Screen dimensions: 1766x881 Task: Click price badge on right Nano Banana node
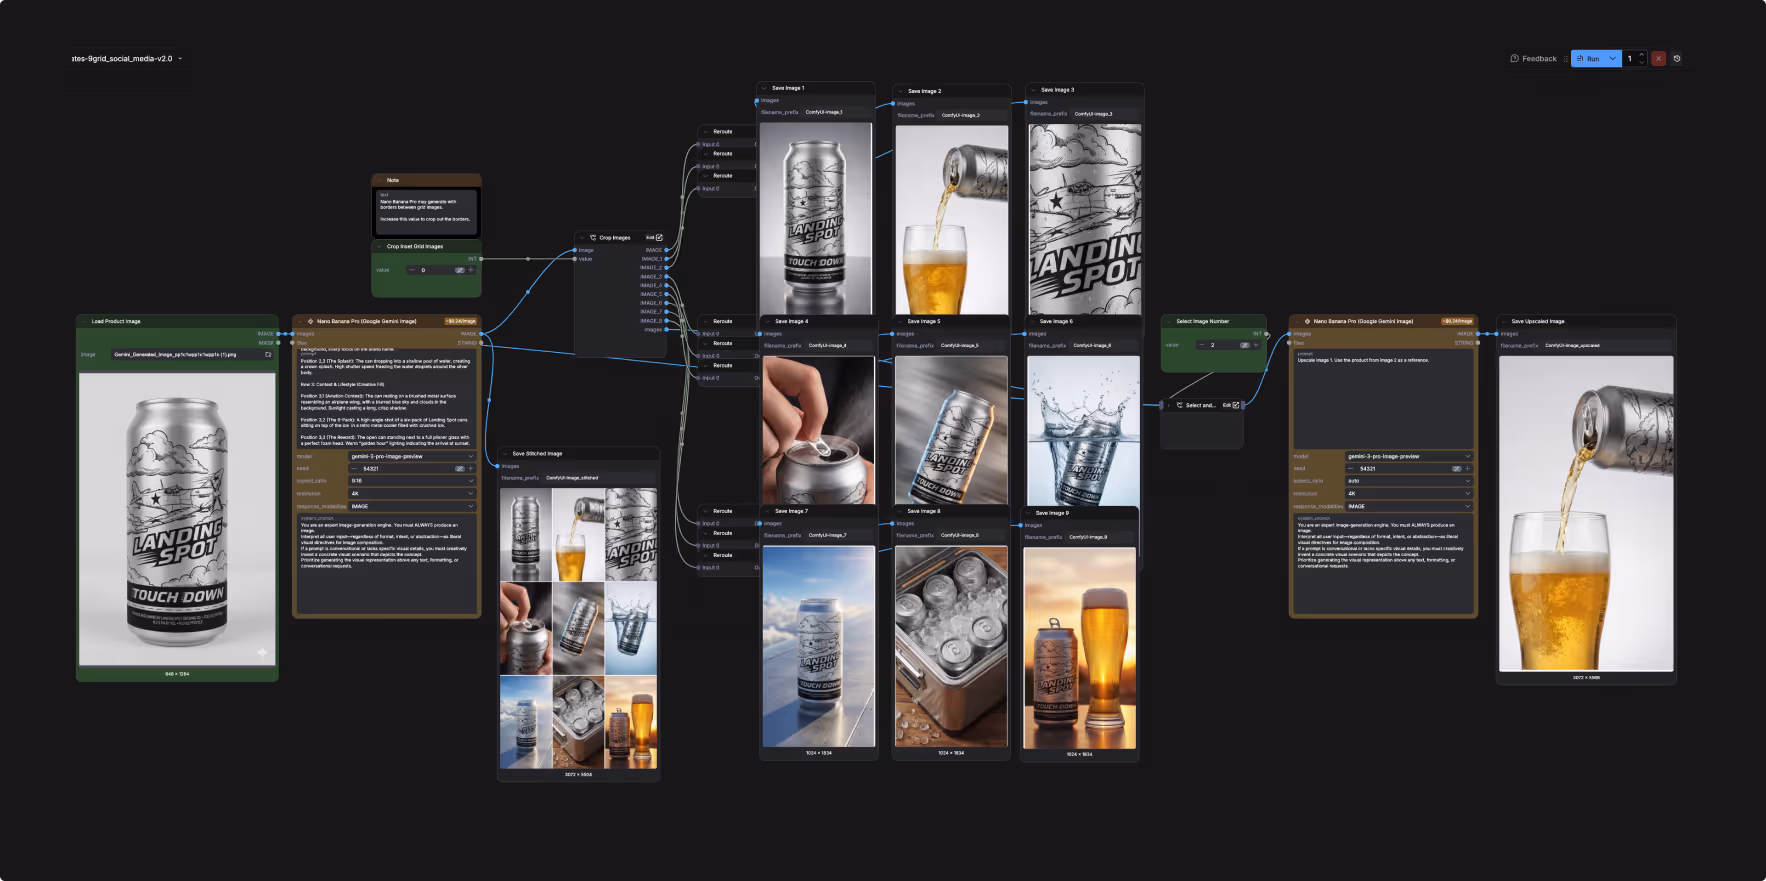click(1458, 321)
